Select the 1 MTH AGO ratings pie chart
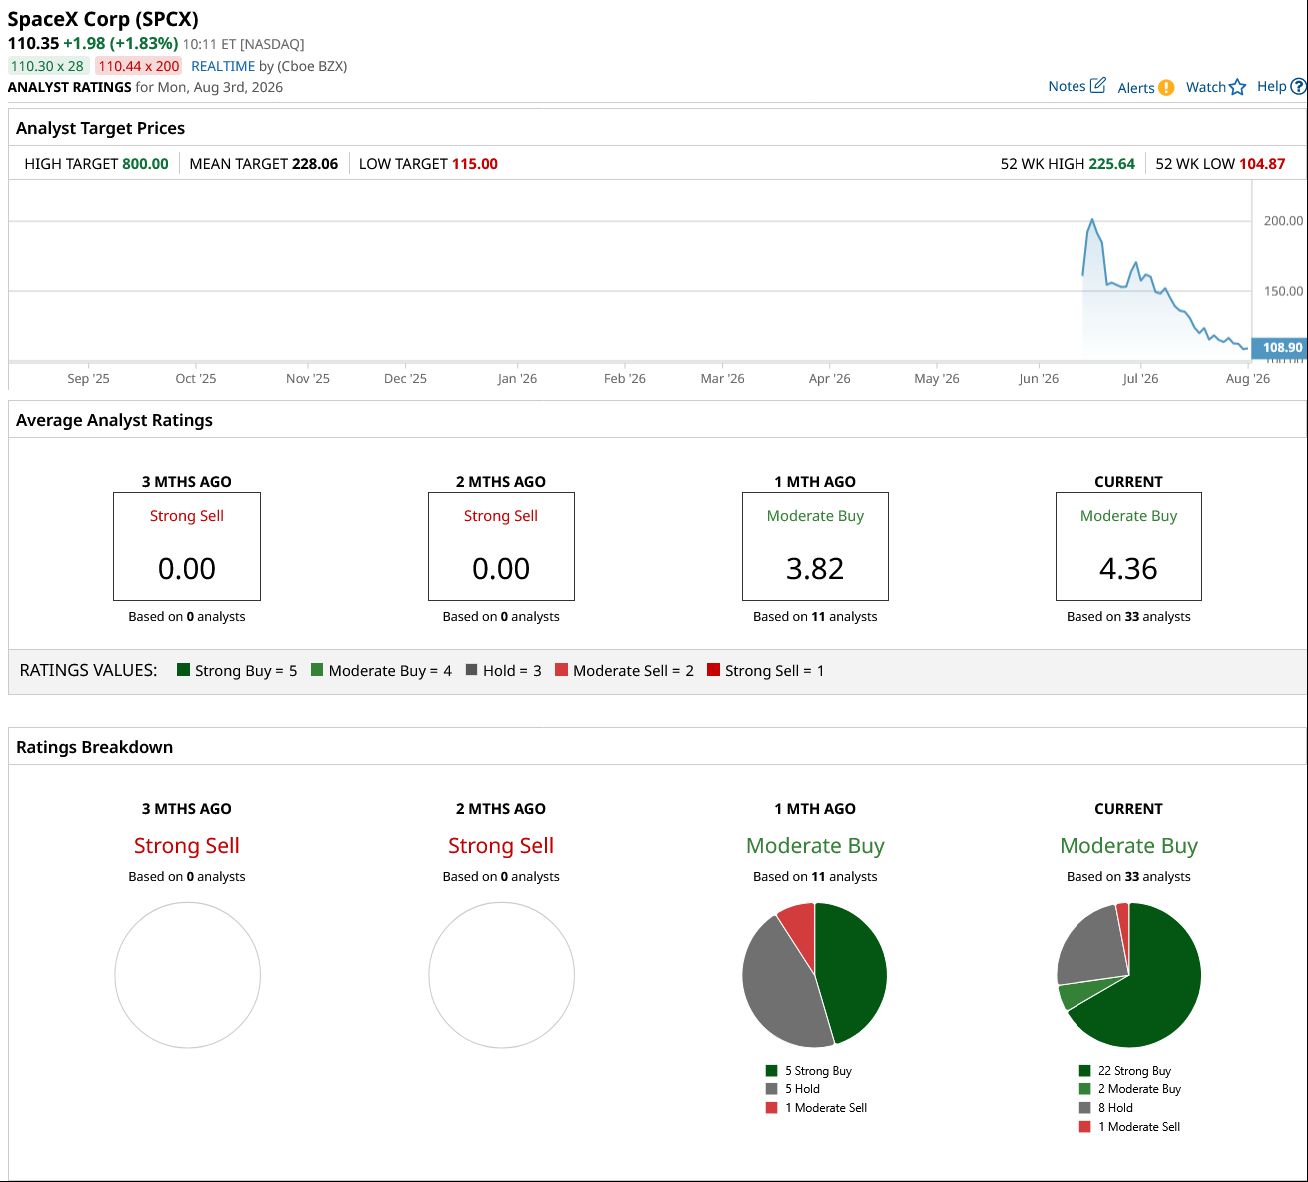1308x1182 pixels. point(815,975)
